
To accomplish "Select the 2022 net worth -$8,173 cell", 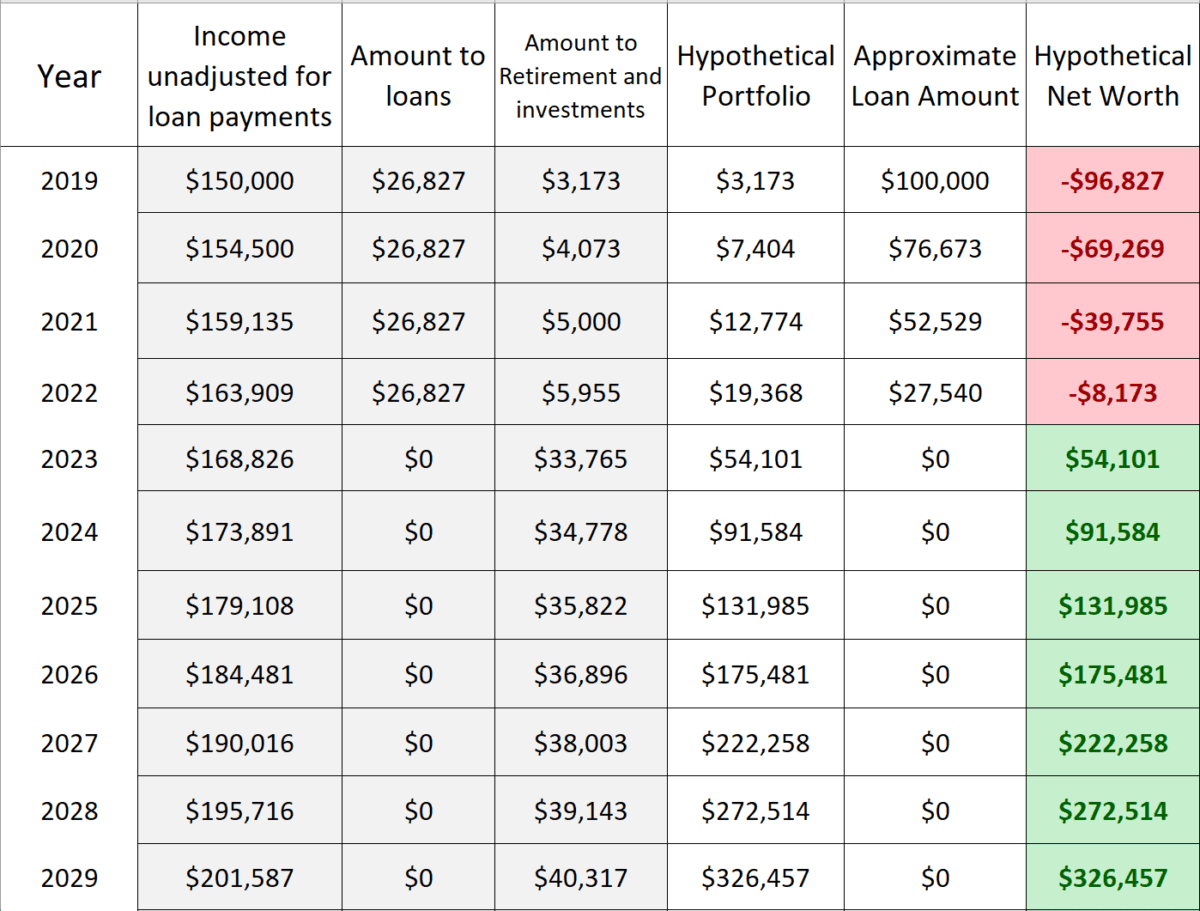I will tap(1113, 392).
